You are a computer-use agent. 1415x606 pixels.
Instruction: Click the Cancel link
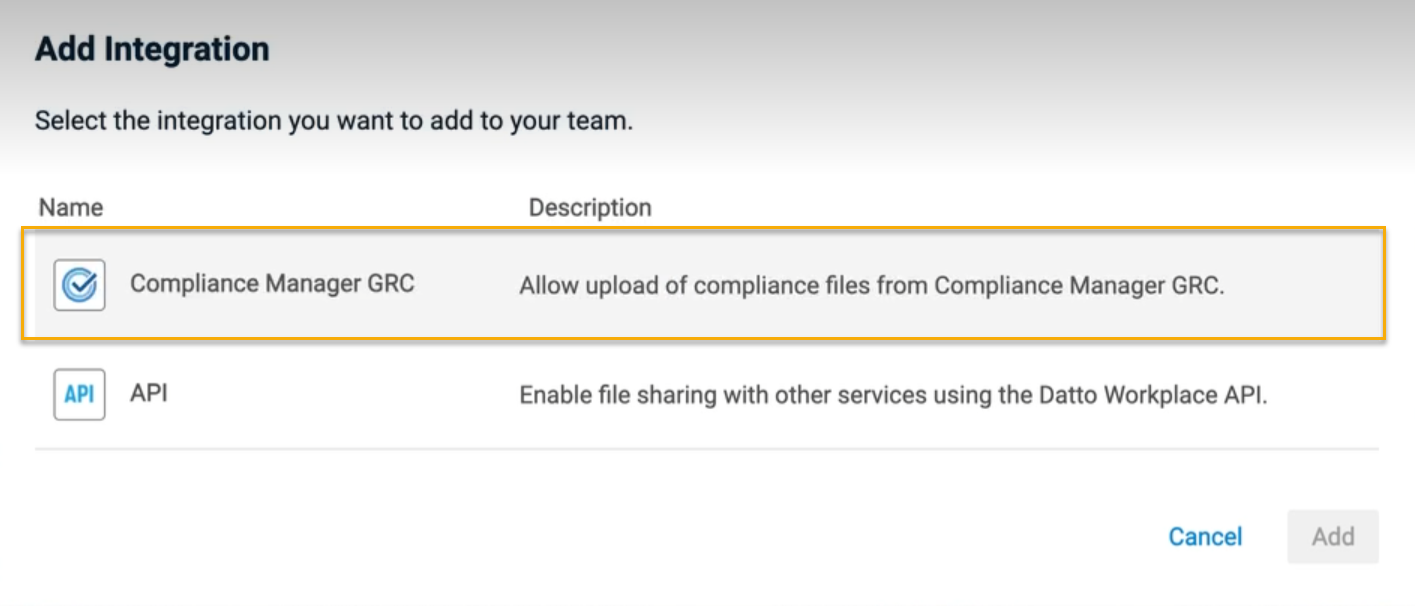pos(1205,537)
